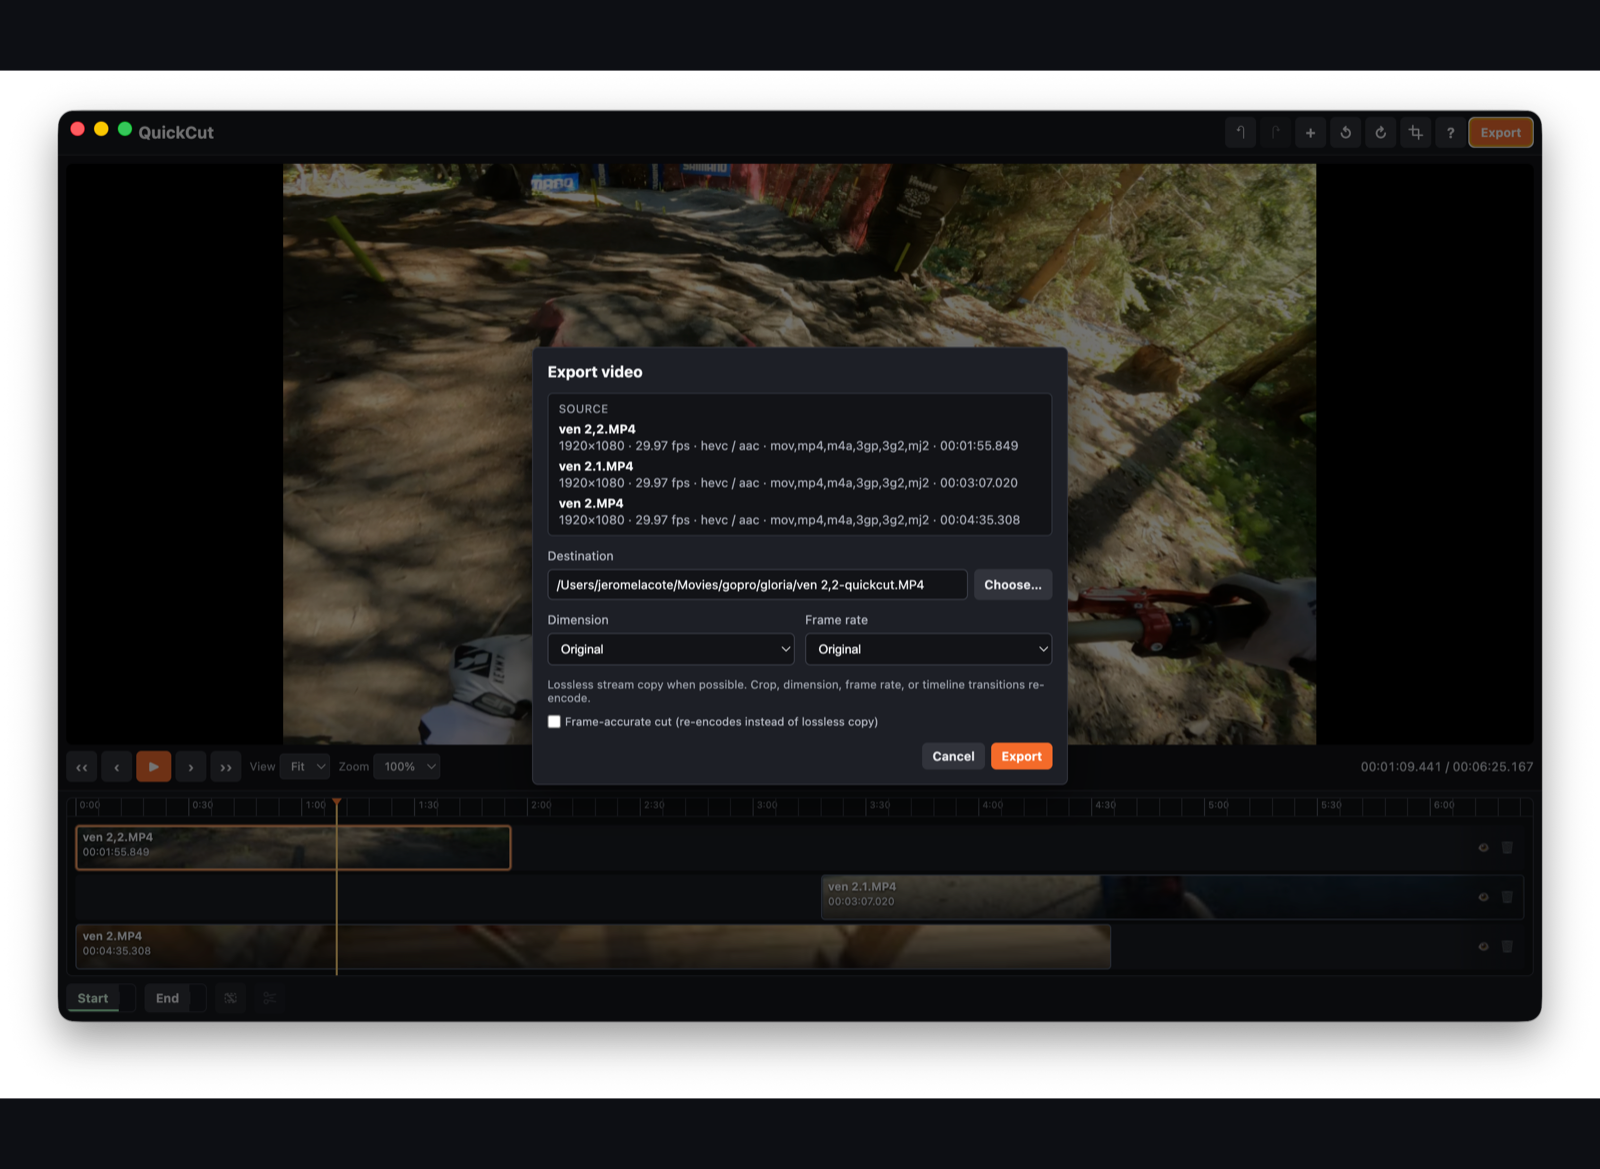Open the help question mark
The height and width of the screenshot is (1169, 1600).
point(1450,132)
